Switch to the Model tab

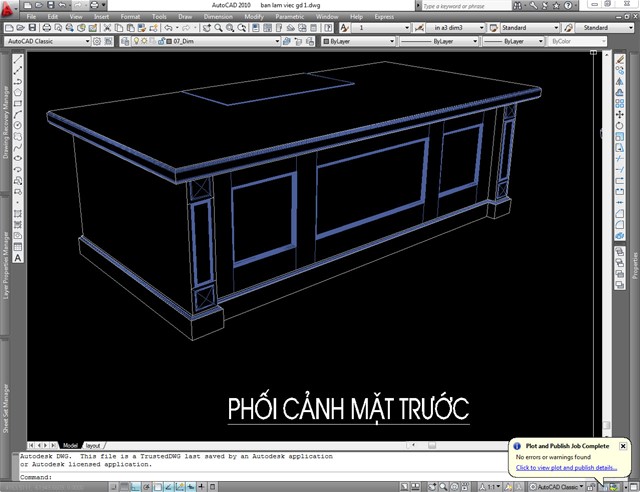[70, 445]
